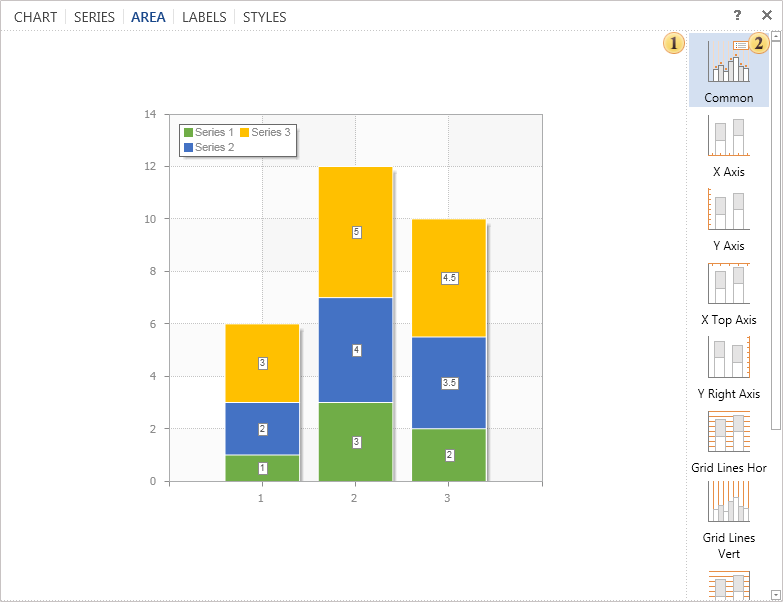Select the Grid Lines Vert icon

728,502
